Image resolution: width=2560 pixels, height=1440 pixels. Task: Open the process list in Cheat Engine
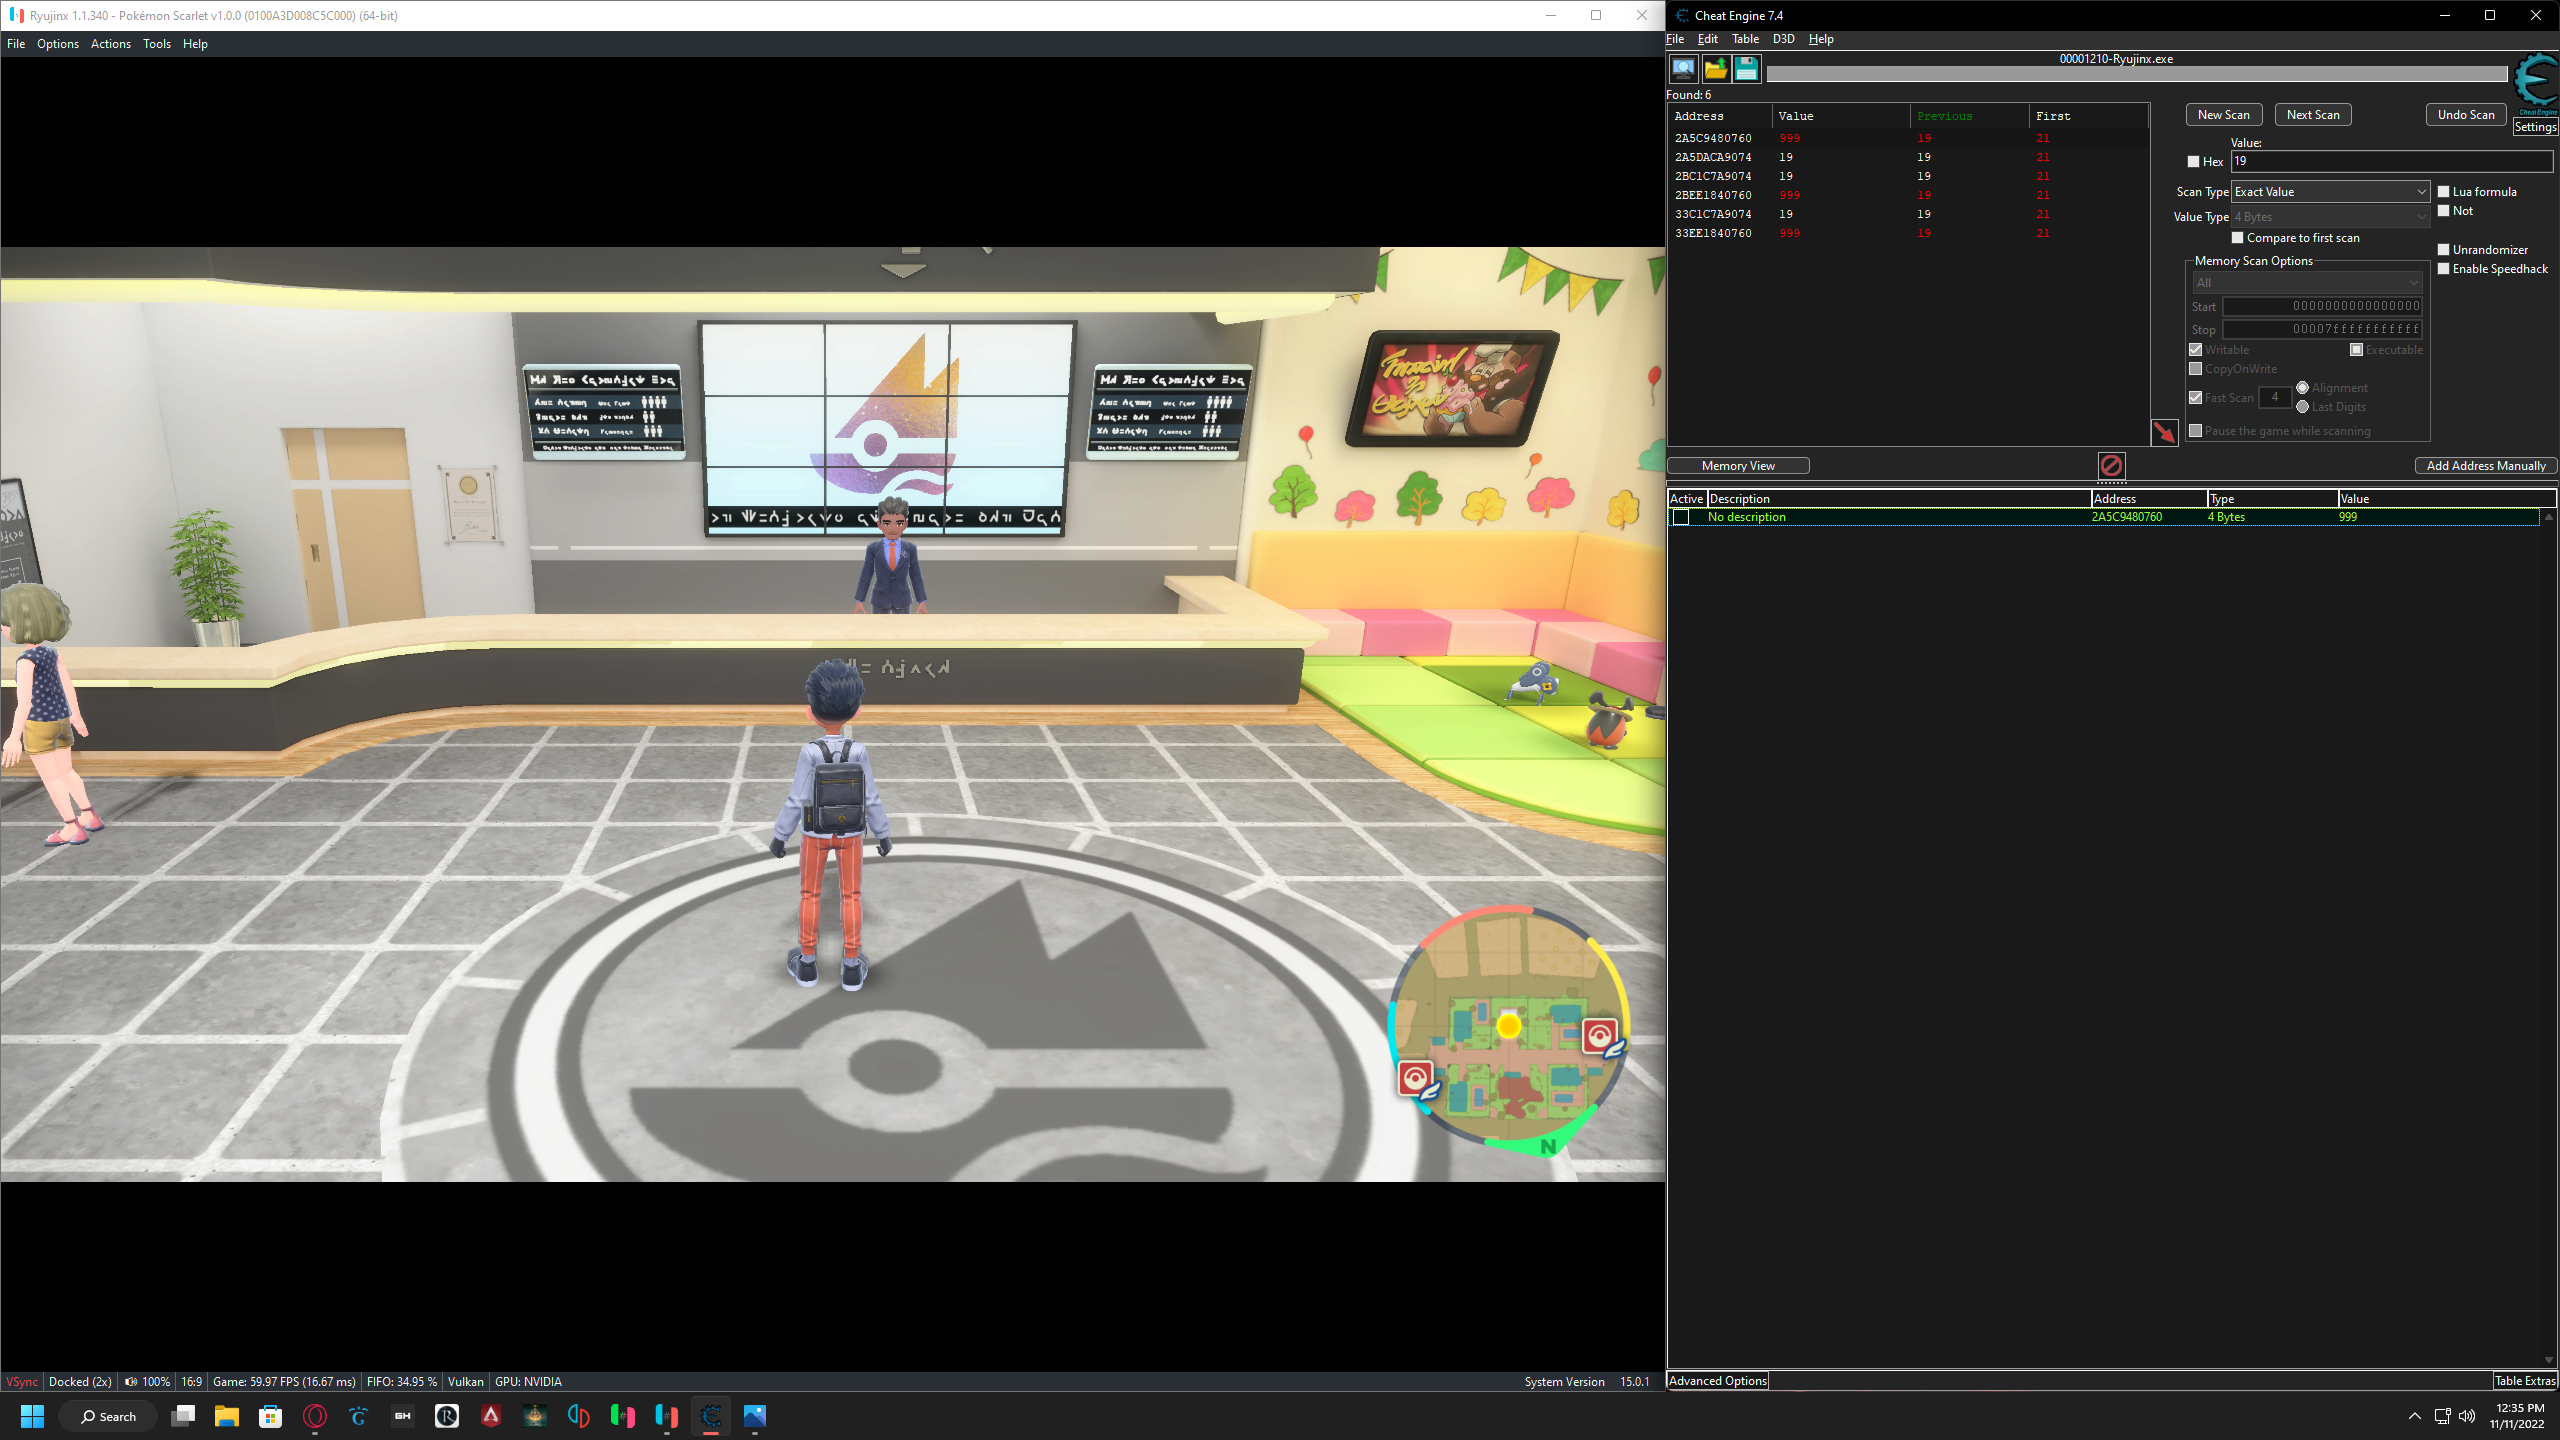click(1684, 69)
